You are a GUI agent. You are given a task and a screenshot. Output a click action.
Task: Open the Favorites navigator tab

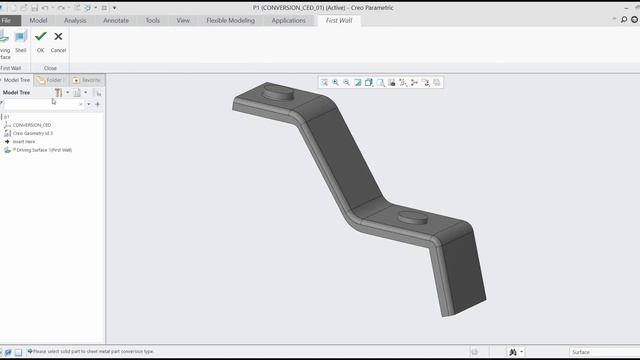tap(87, 80)
